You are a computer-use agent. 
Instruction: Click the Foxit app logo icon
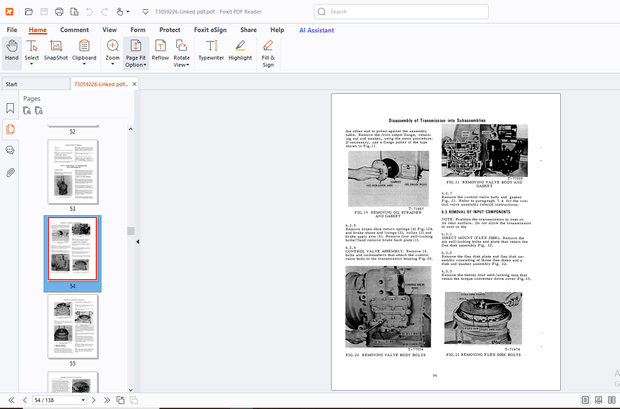(9, 11)
